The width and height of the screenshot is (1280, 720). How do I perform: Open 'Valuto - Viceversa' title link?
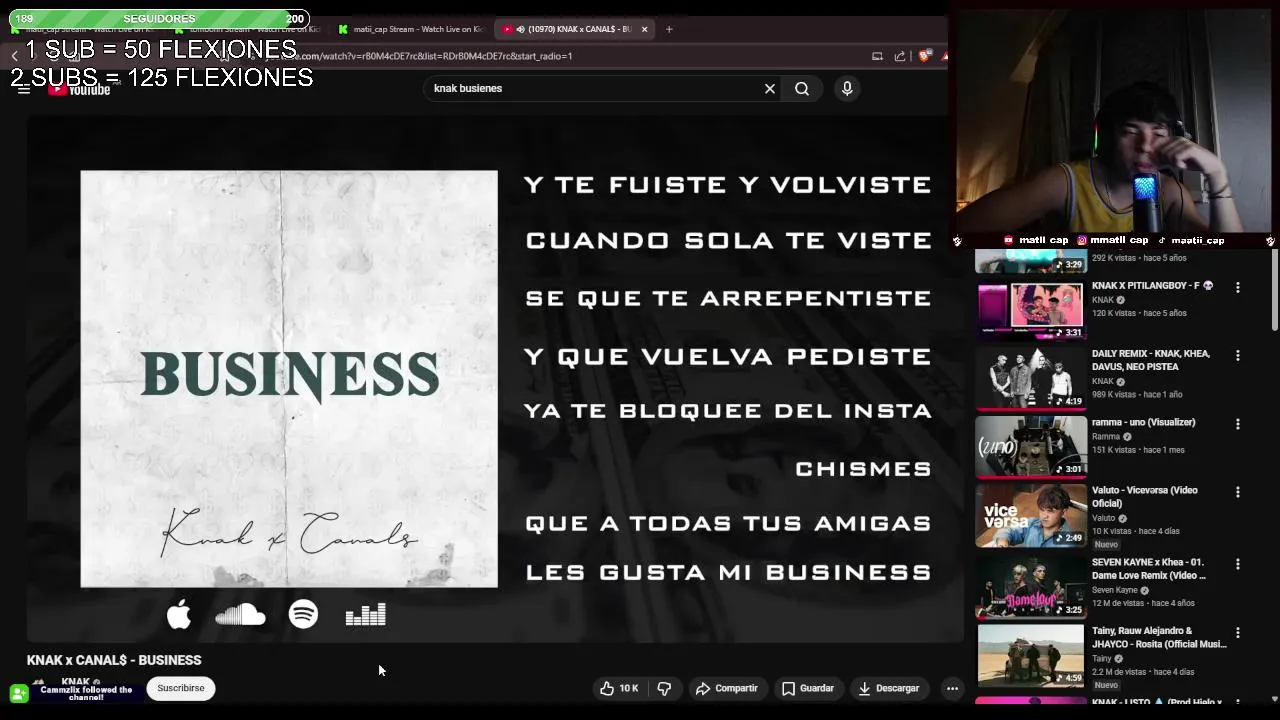[1145, 497]
